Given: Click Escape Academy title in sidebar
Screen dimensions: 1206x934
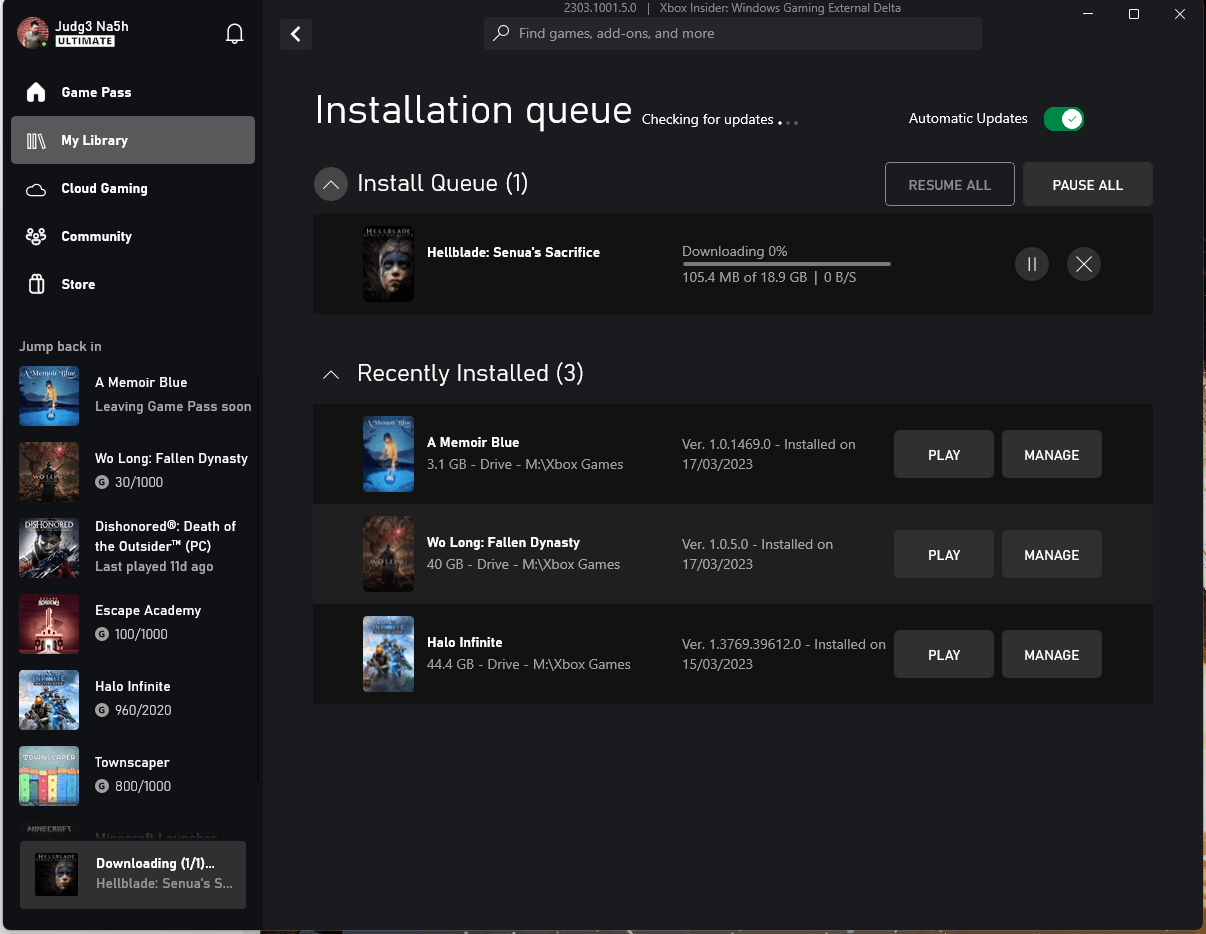Looking at the screenshot, I should coord(148,610).
